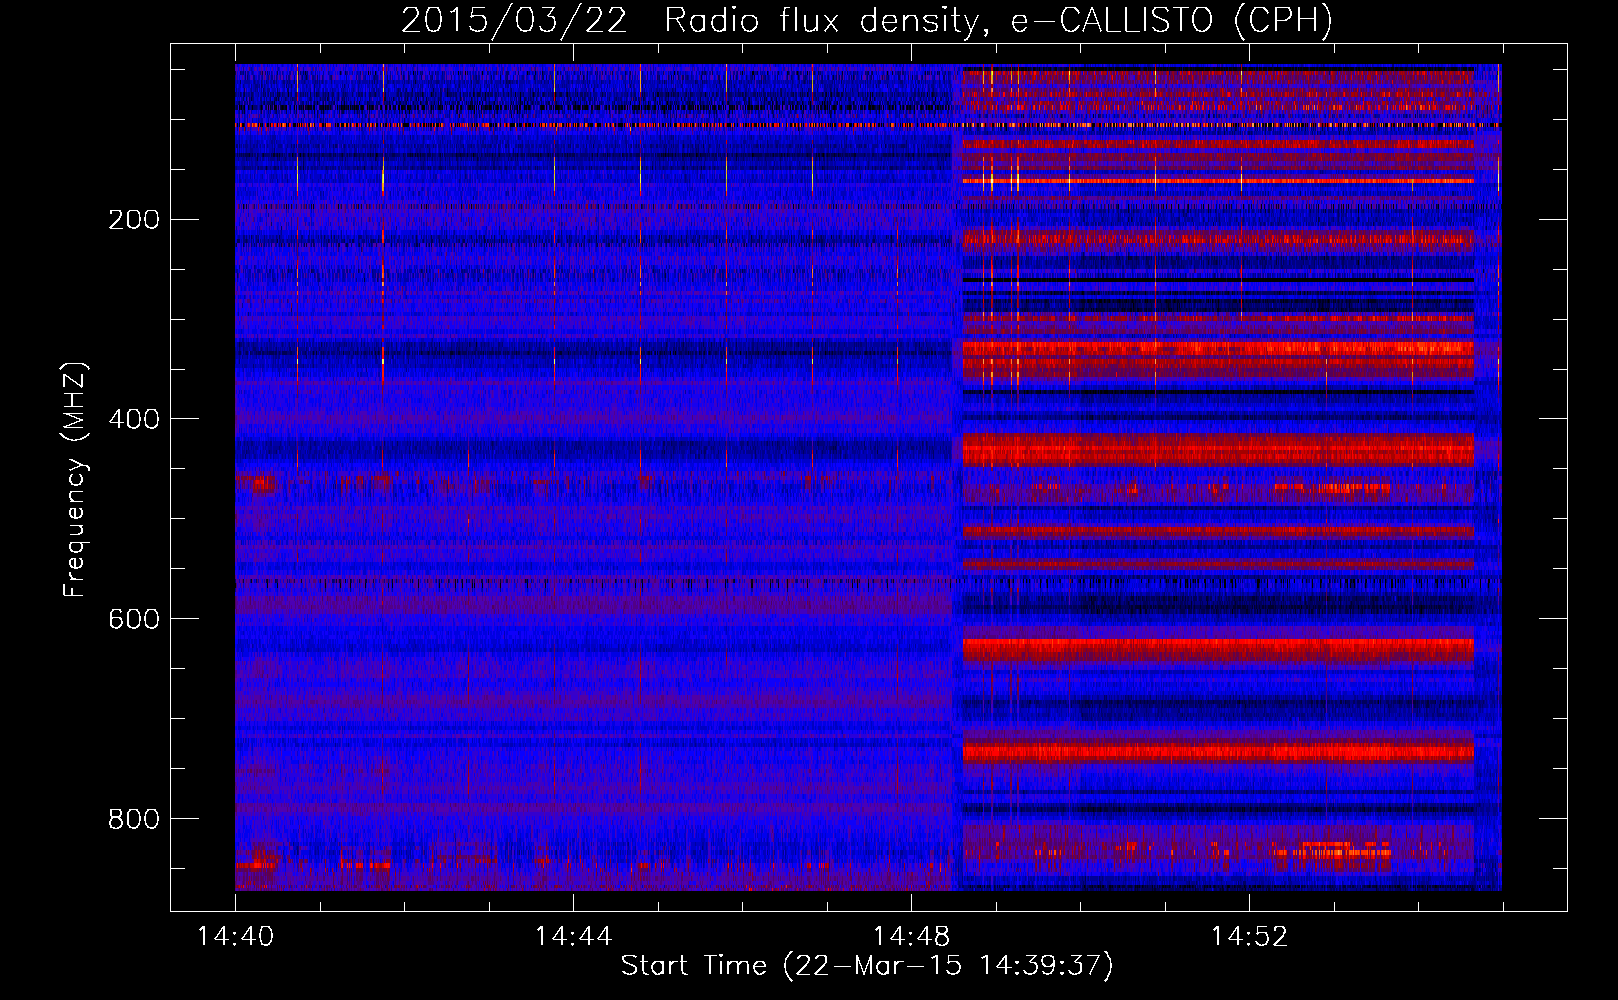This screenshot has width=1618, height=1000.
Task: Click the 'Frequency (MHZ)' axis label
Action: [x=74, y=479]
